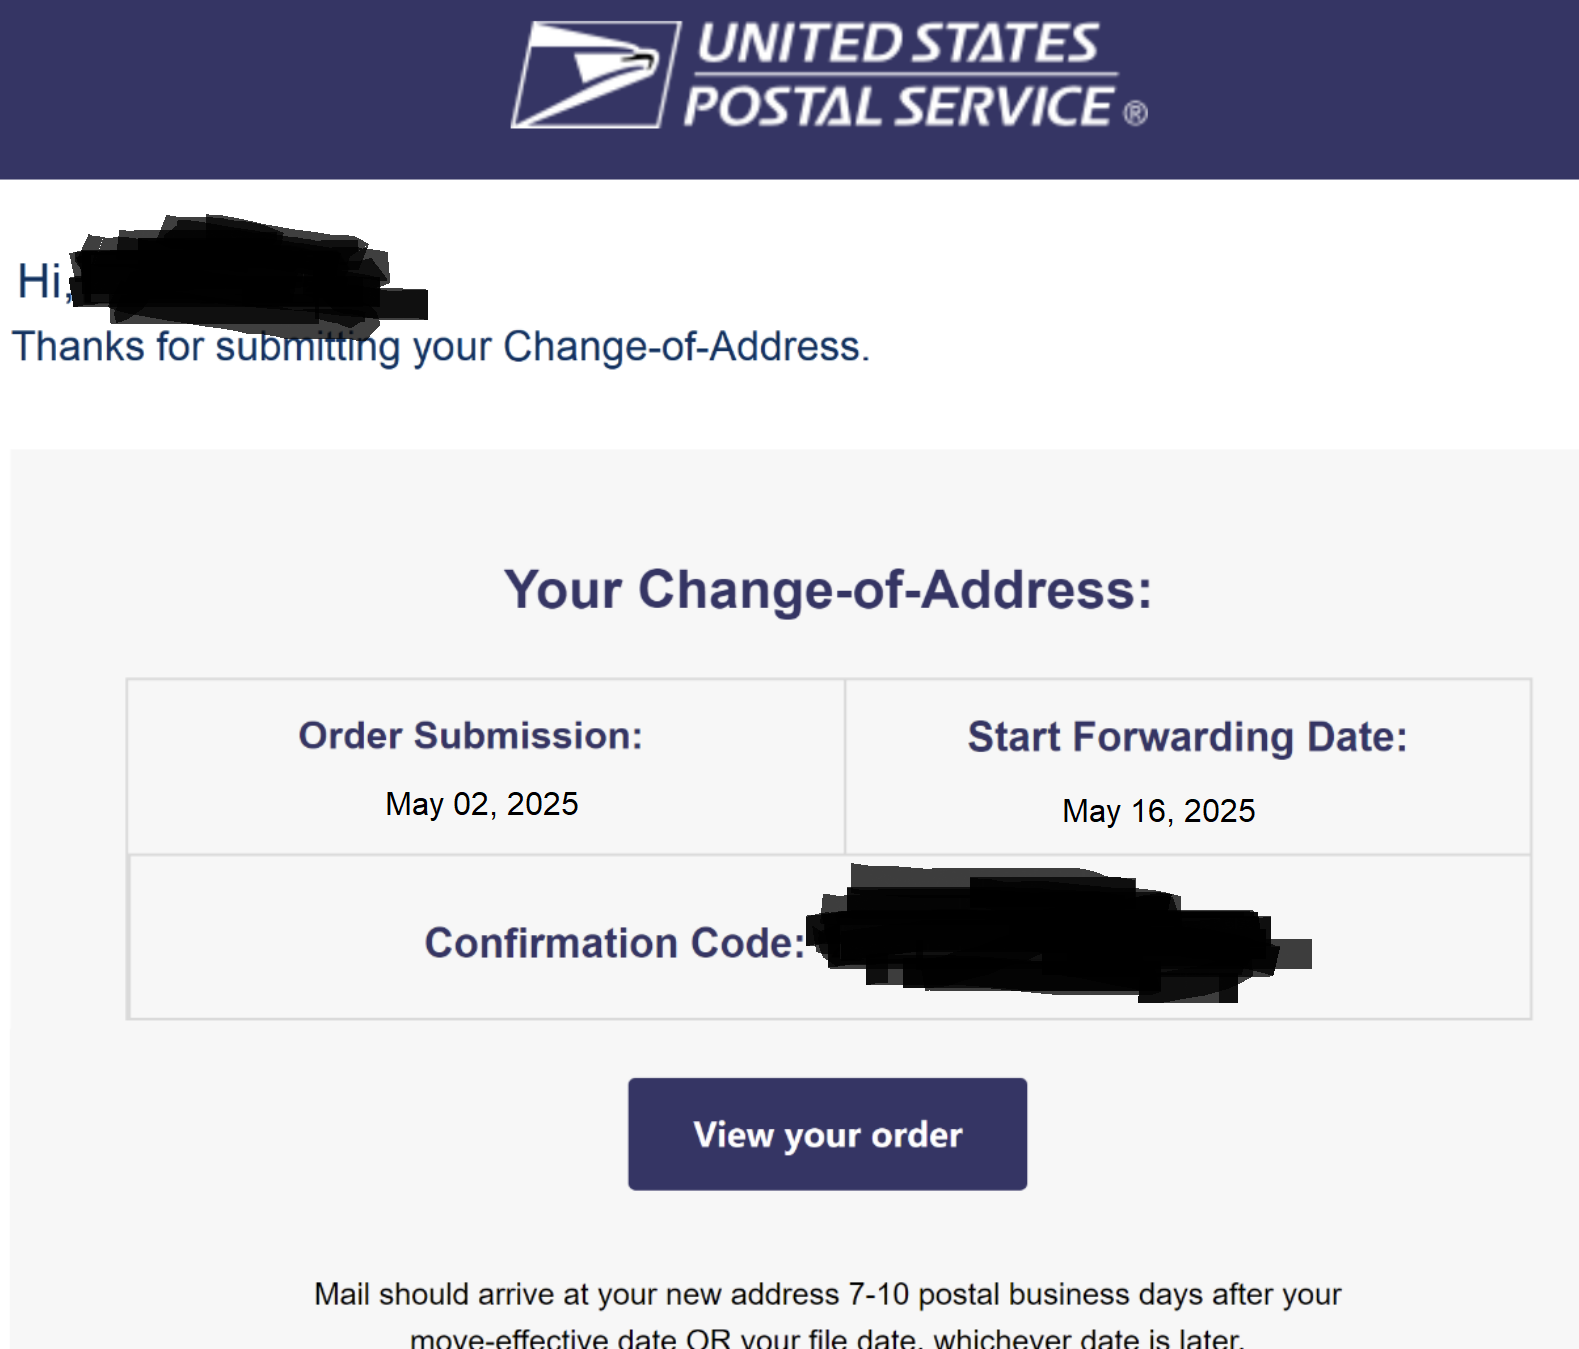Click the "Mail should arrive at your new address" line
Viewport: 1579px width, 1349px height.
pos(828,1294)
